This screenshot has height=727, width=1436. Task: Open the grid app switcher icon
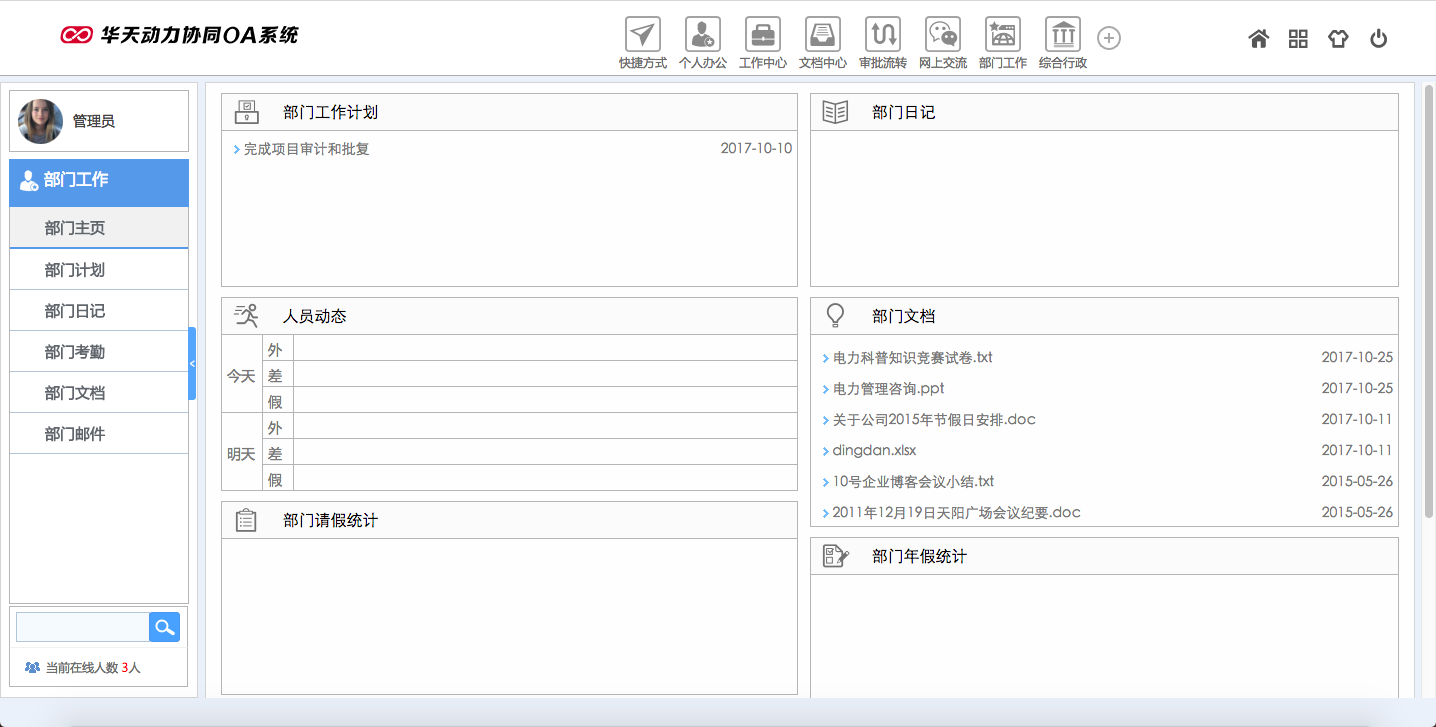coord(1298,38)
